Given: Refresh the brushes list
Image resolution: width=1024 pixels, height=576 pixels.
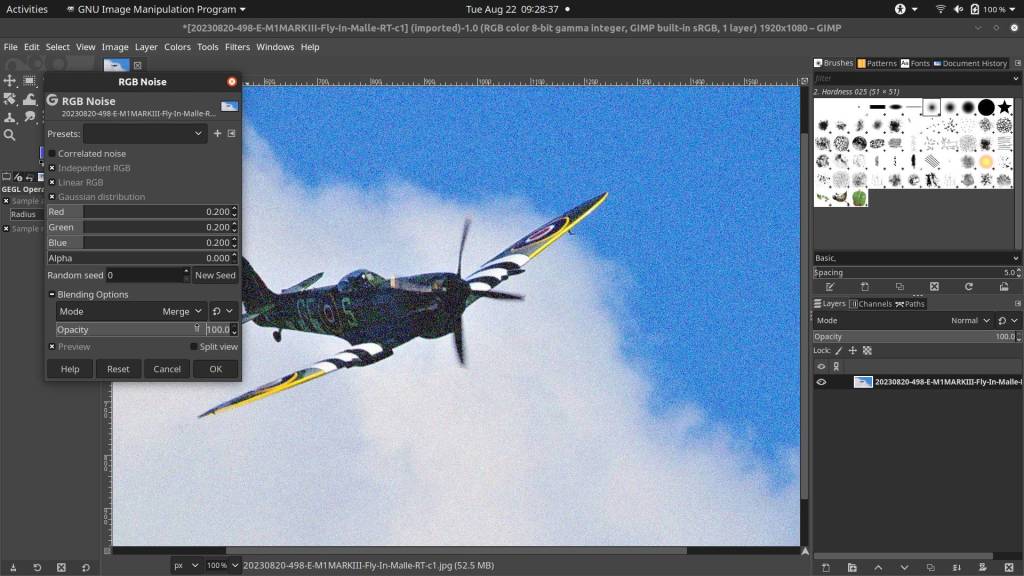Looking at the screenshot, I should [968, 287].
